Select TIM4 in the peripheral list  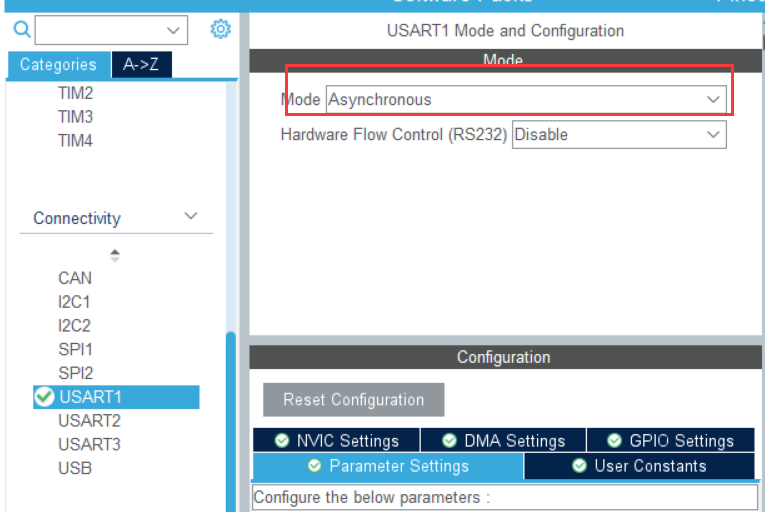75,141
